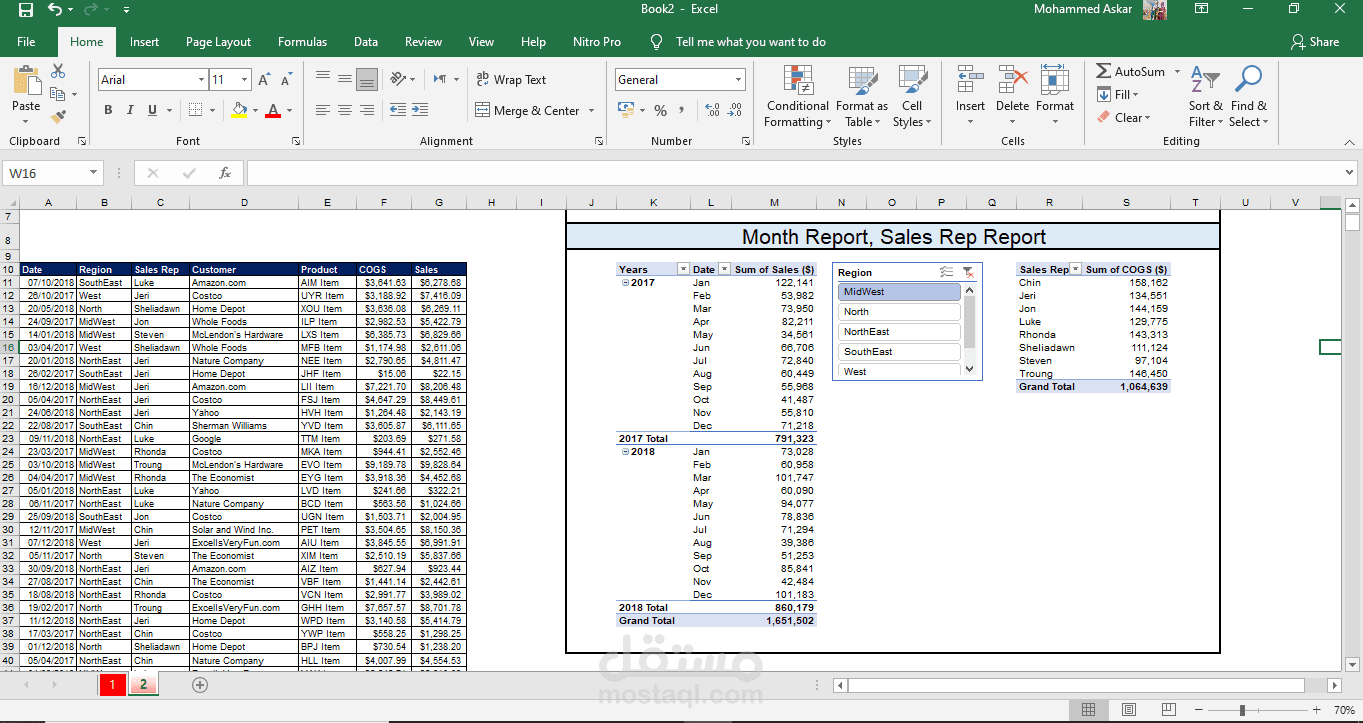Click the font color red swatch
This screenshot has width=1363, height=723.
(x=273, y=110)
